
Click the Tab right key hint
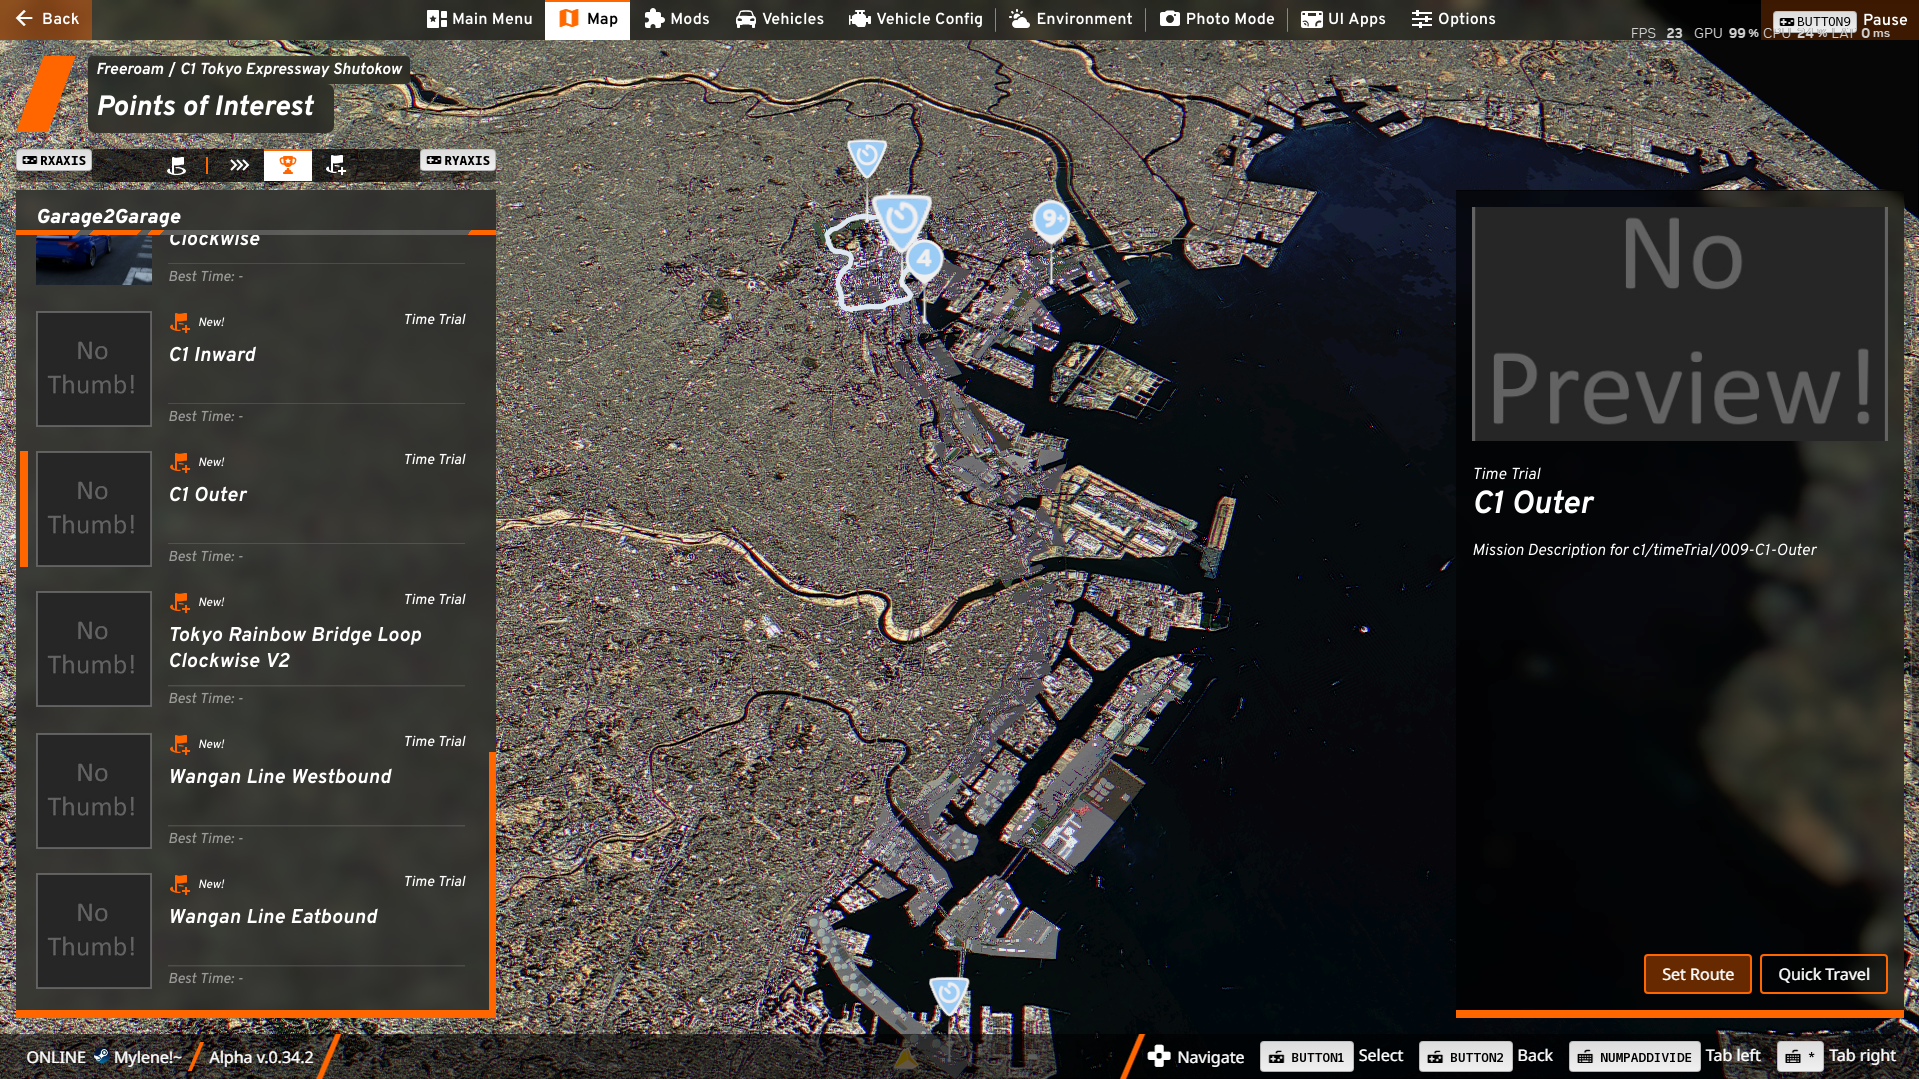1837,1056
